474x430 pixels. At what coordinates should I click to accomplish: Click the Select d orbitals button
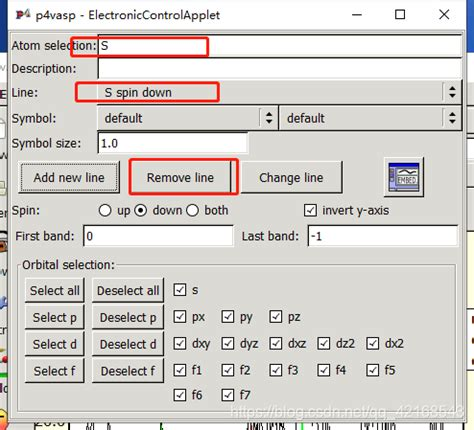click(55, 344)
